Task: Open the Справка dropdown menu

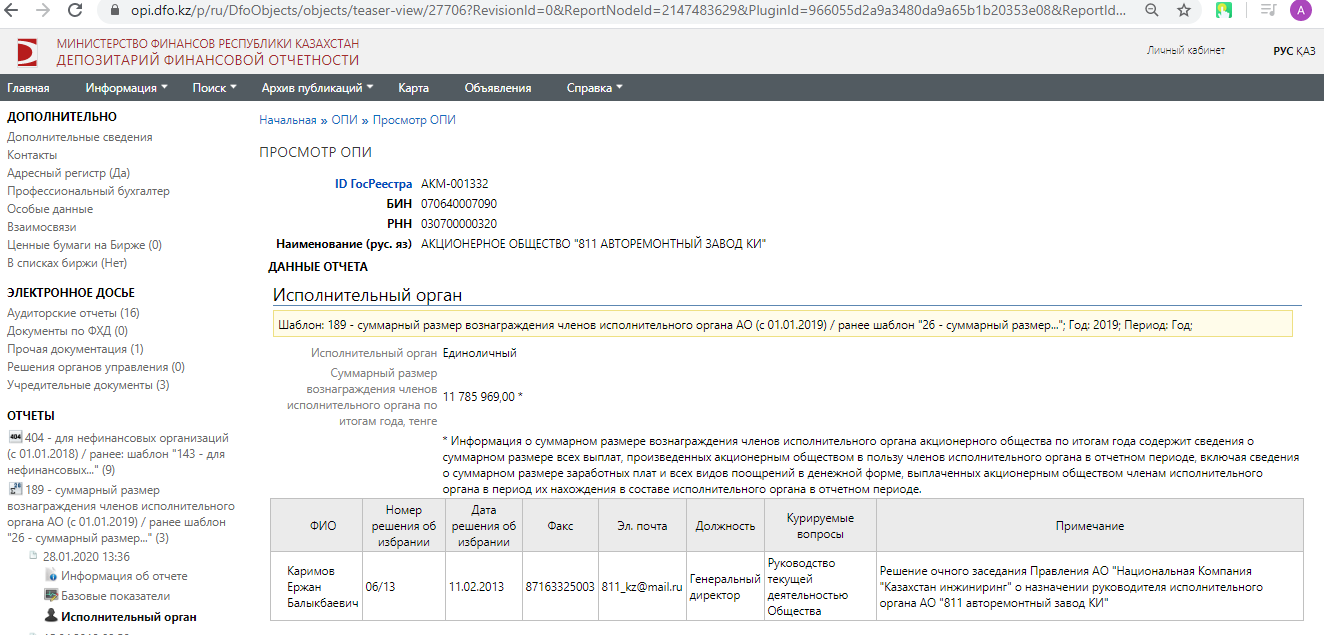Action: pyautogui.click(x=594, y=88)
